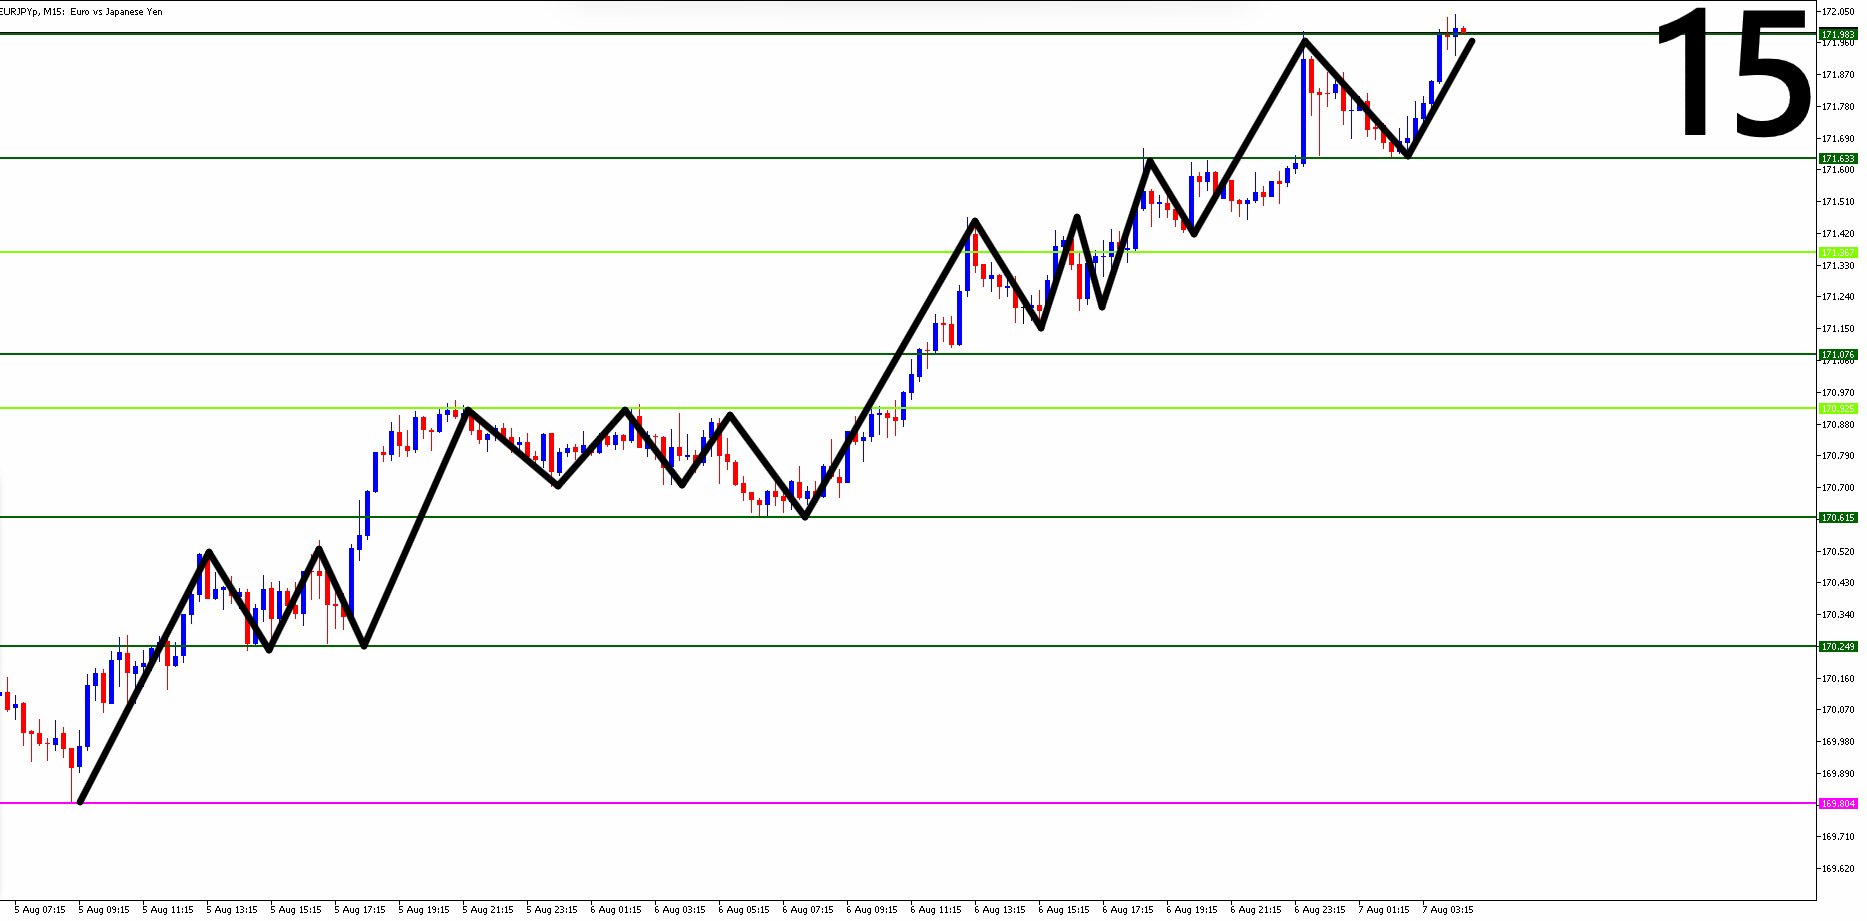Click the 172.050 value on price scale
This screenshot has width=1867, height=921.
(x=1840, y=12)
